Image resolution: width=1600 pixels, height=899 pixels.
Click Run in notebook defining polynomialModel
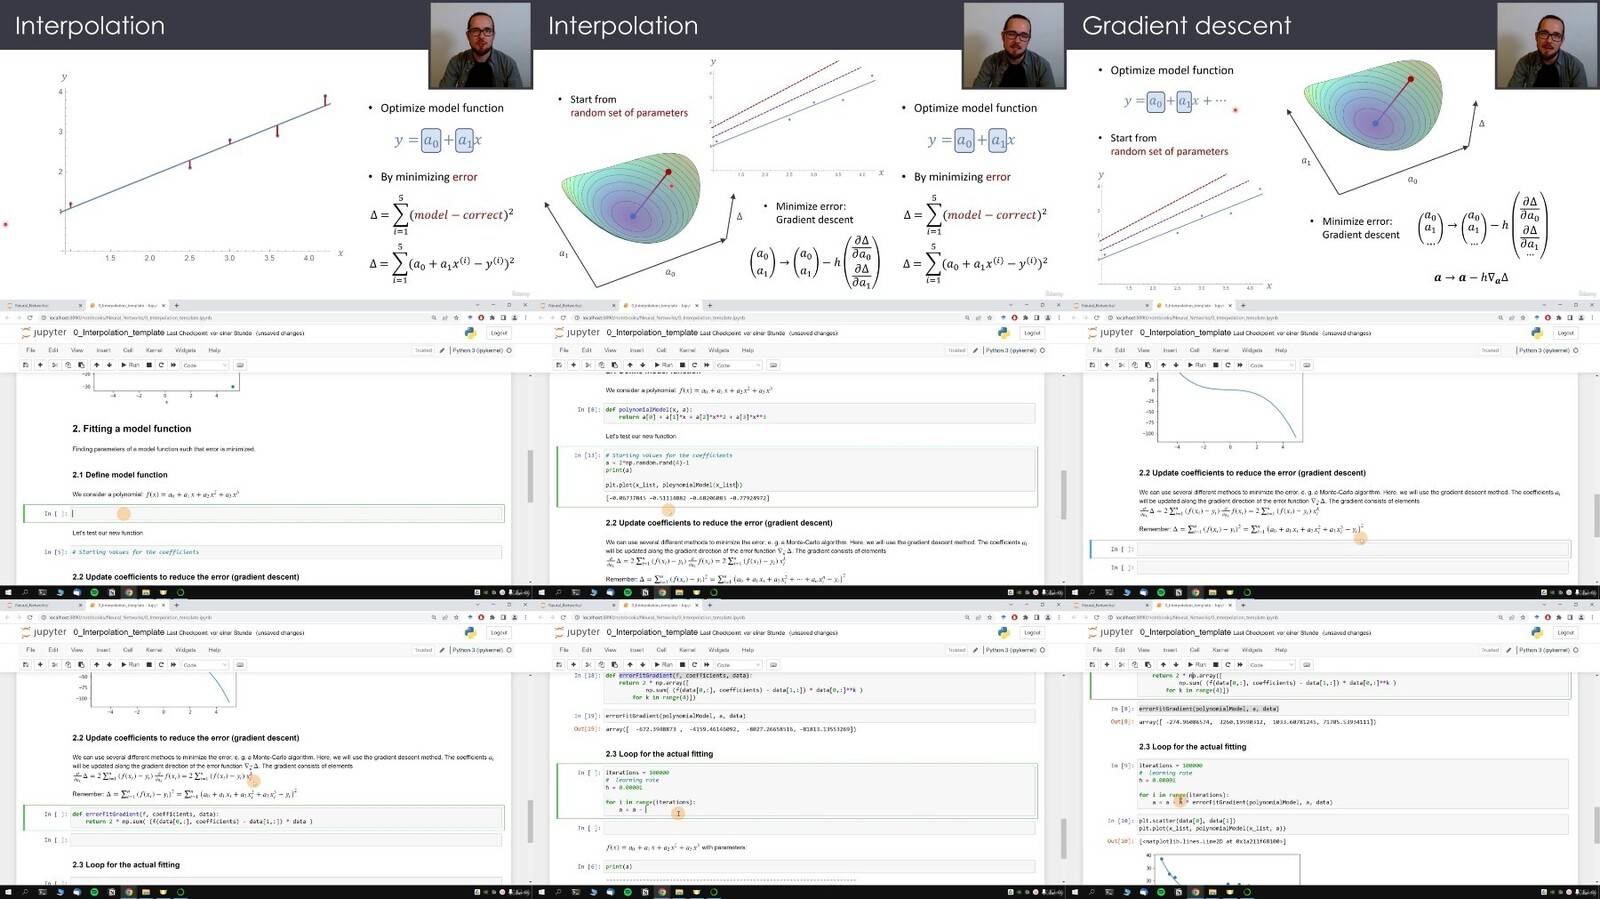(x=663, y=365)
